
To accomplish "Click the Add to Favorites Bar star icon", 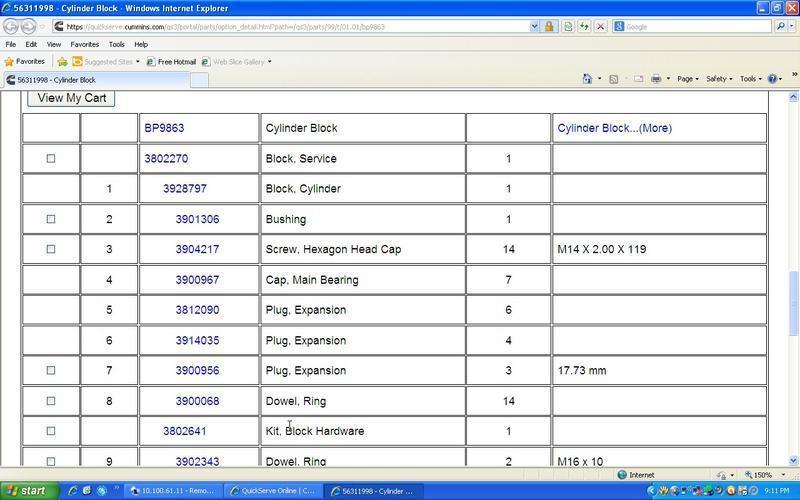I will [x=62, y=62].
